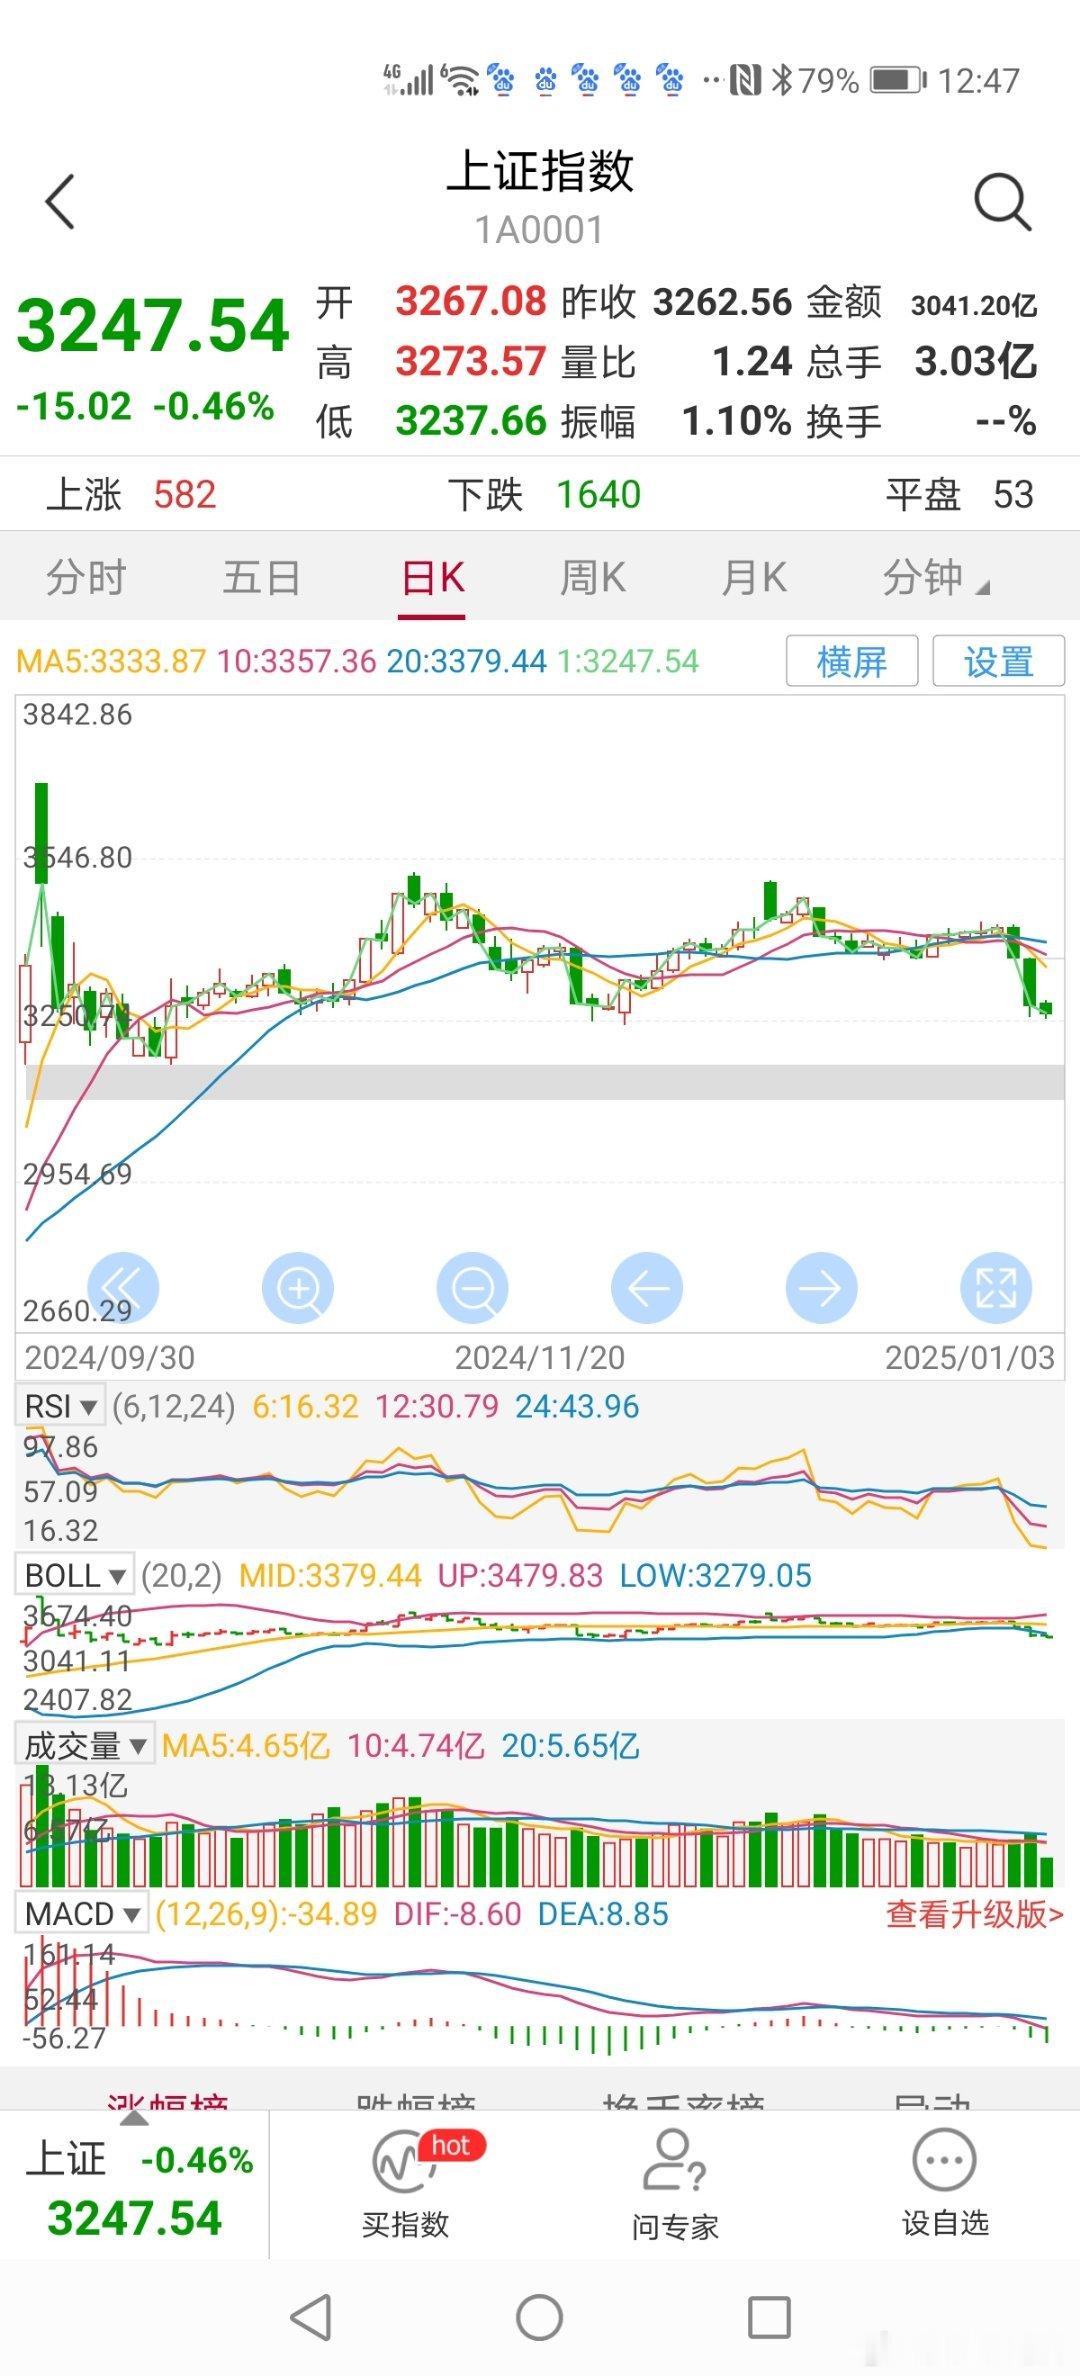The image size is (1080, 2376).
Task: Tap the 平盘 53 count
Action: 960,494
